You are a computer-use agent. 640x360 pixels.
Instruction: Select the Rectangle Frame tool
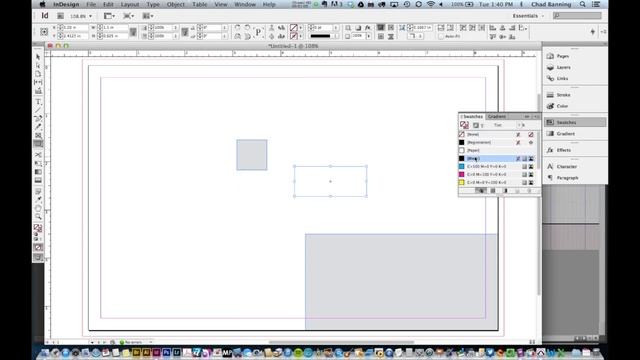tap(38, 135)
